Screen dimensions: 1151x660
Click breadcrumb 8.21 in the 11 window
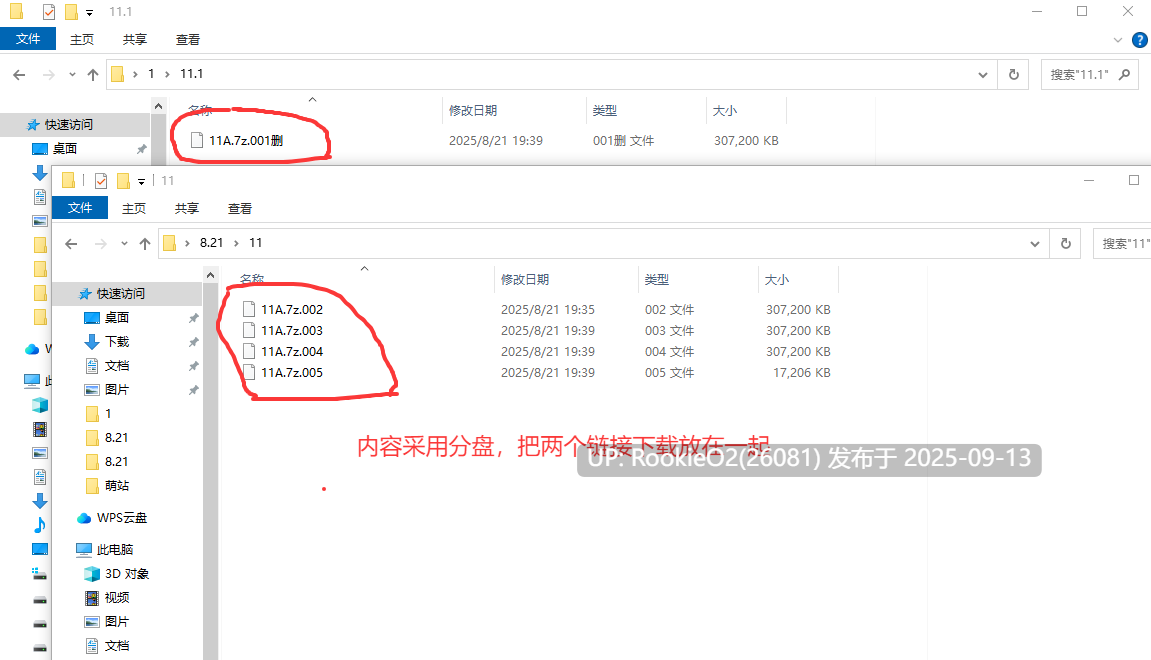pyautogui.click(x=211, y=243)
